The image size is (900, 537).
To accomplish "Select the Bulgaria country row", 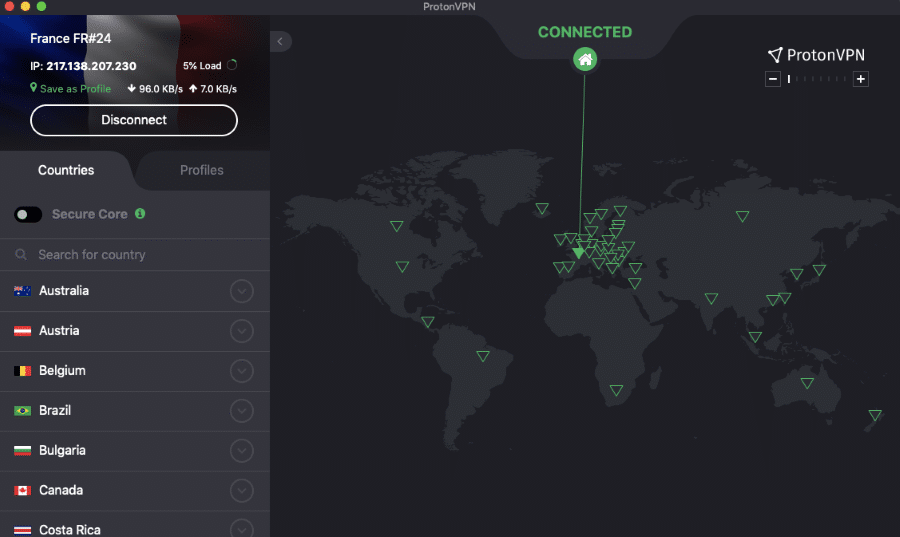I will coord(135,451).
